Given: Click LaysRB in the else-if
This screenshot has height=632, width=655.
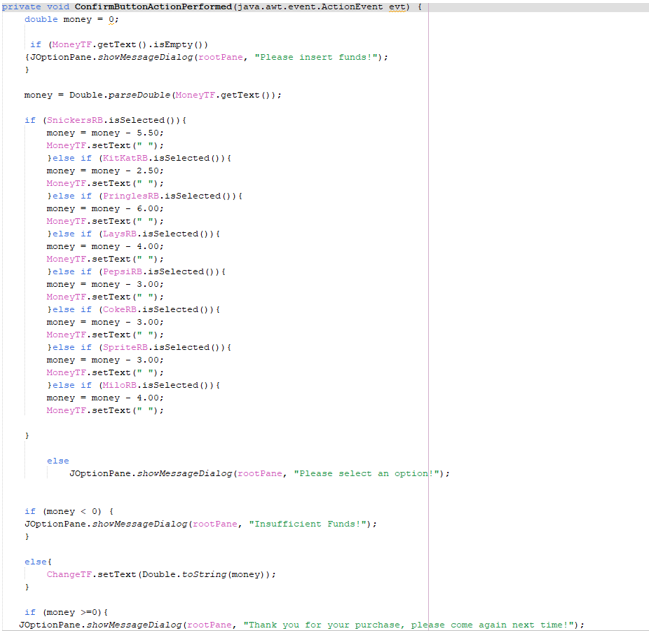Looking at the screenshot, I should click(119, 234).
